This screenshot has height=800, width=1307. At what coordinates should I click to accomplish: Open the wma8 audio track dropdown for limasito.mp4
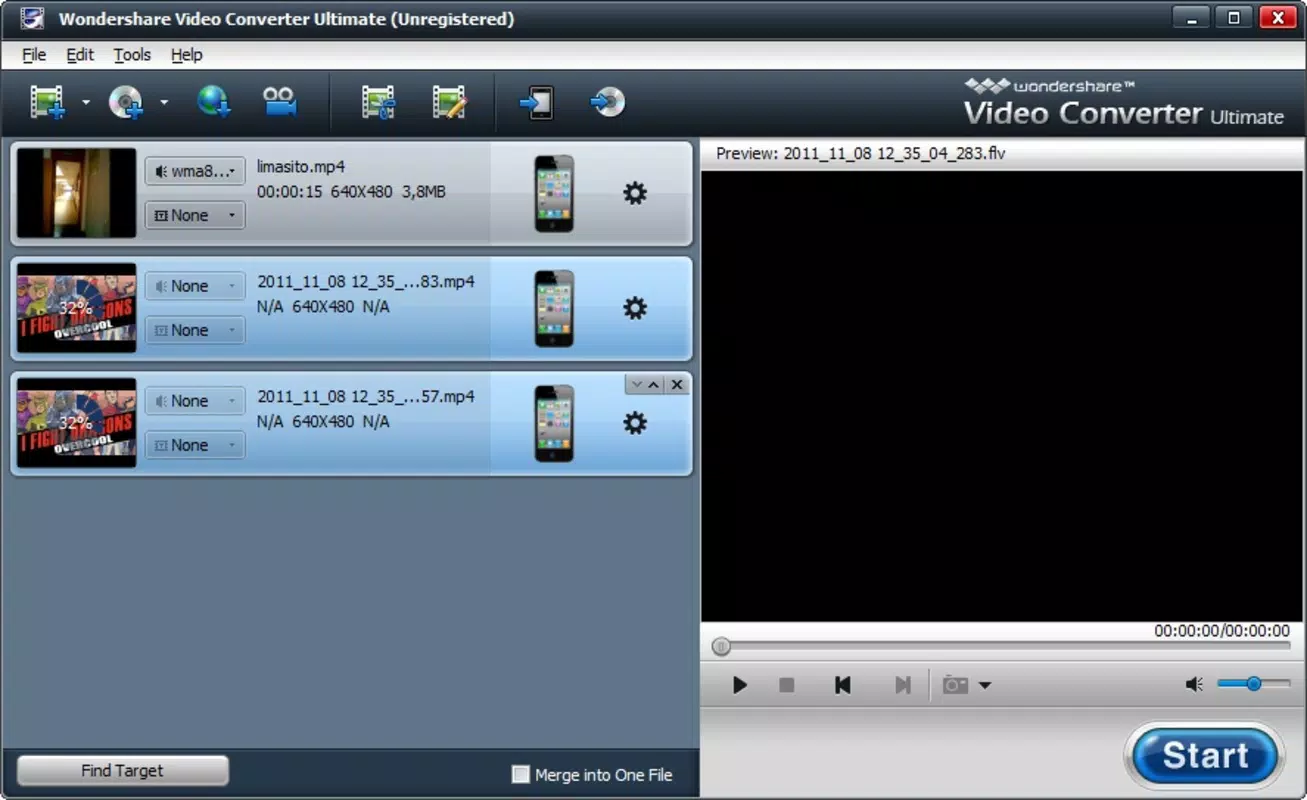195,171
